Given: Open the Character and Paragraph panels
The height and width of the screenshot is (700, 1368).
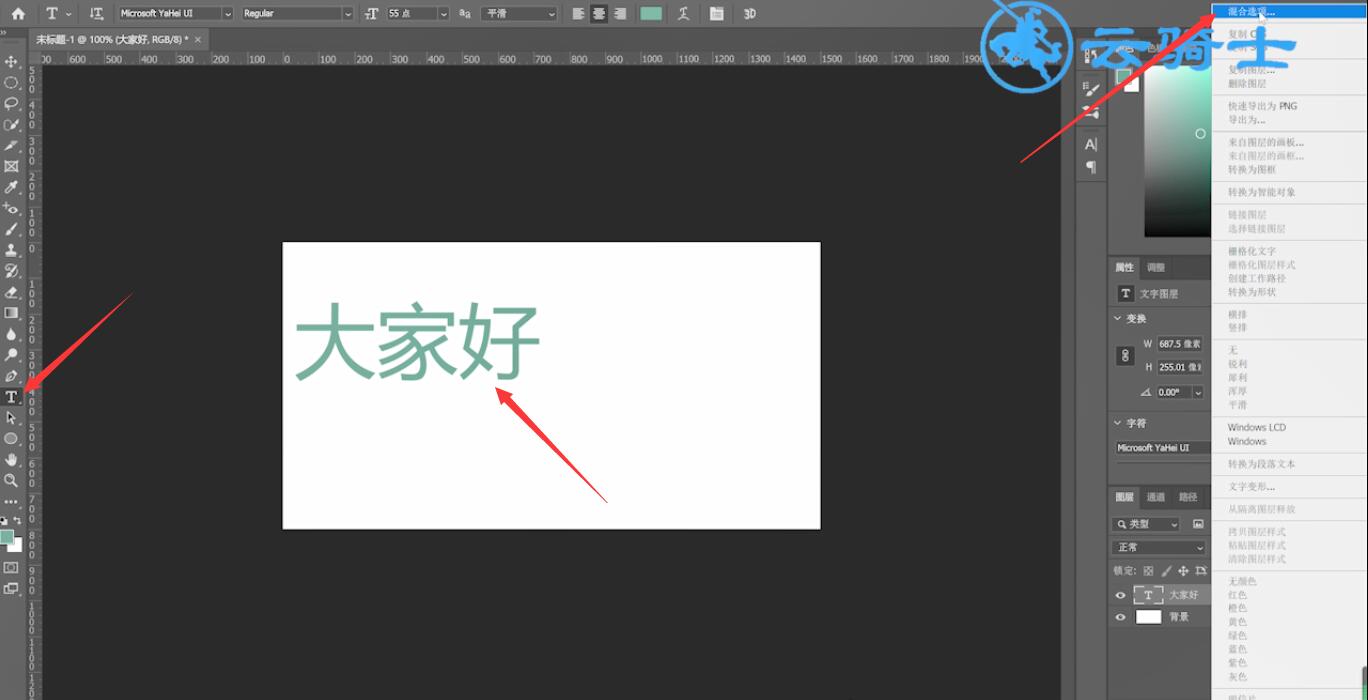Looking at the screenshot, I should (x=717, y=14).
